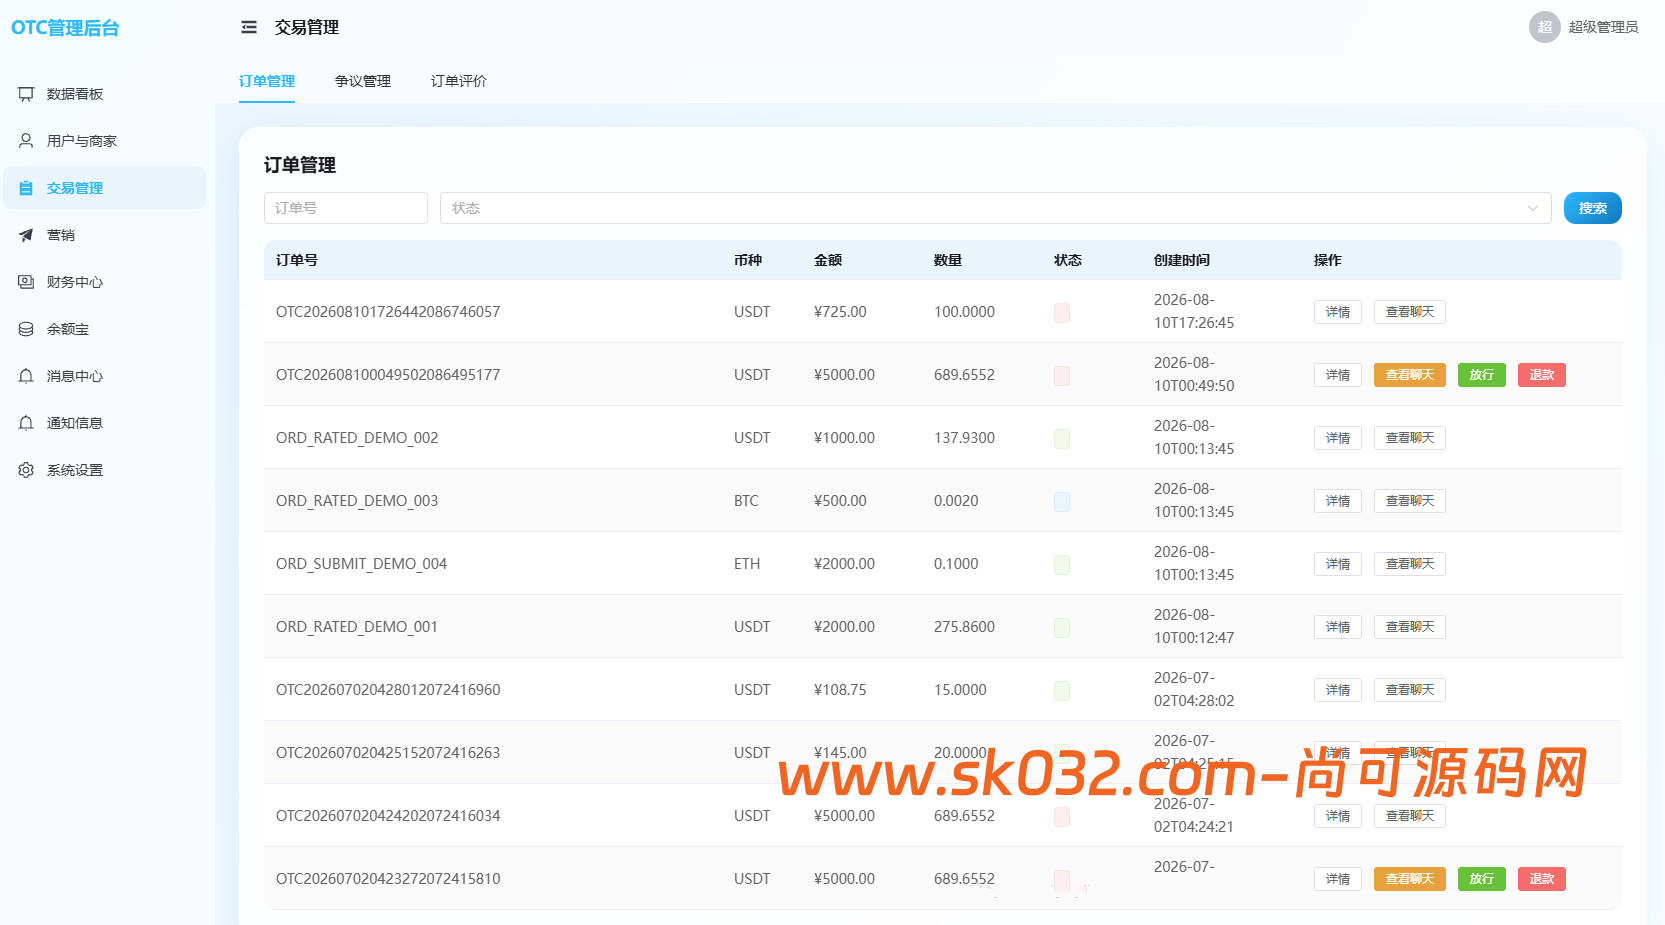Screen dimensions: 1665x925
Task: Click the 超级管理员 username label
Action: point(1603,27)
